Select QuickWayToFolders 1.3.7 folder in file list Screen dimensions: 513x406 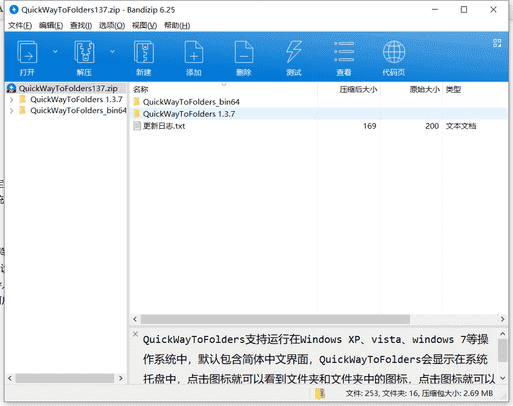click(189, 114)
